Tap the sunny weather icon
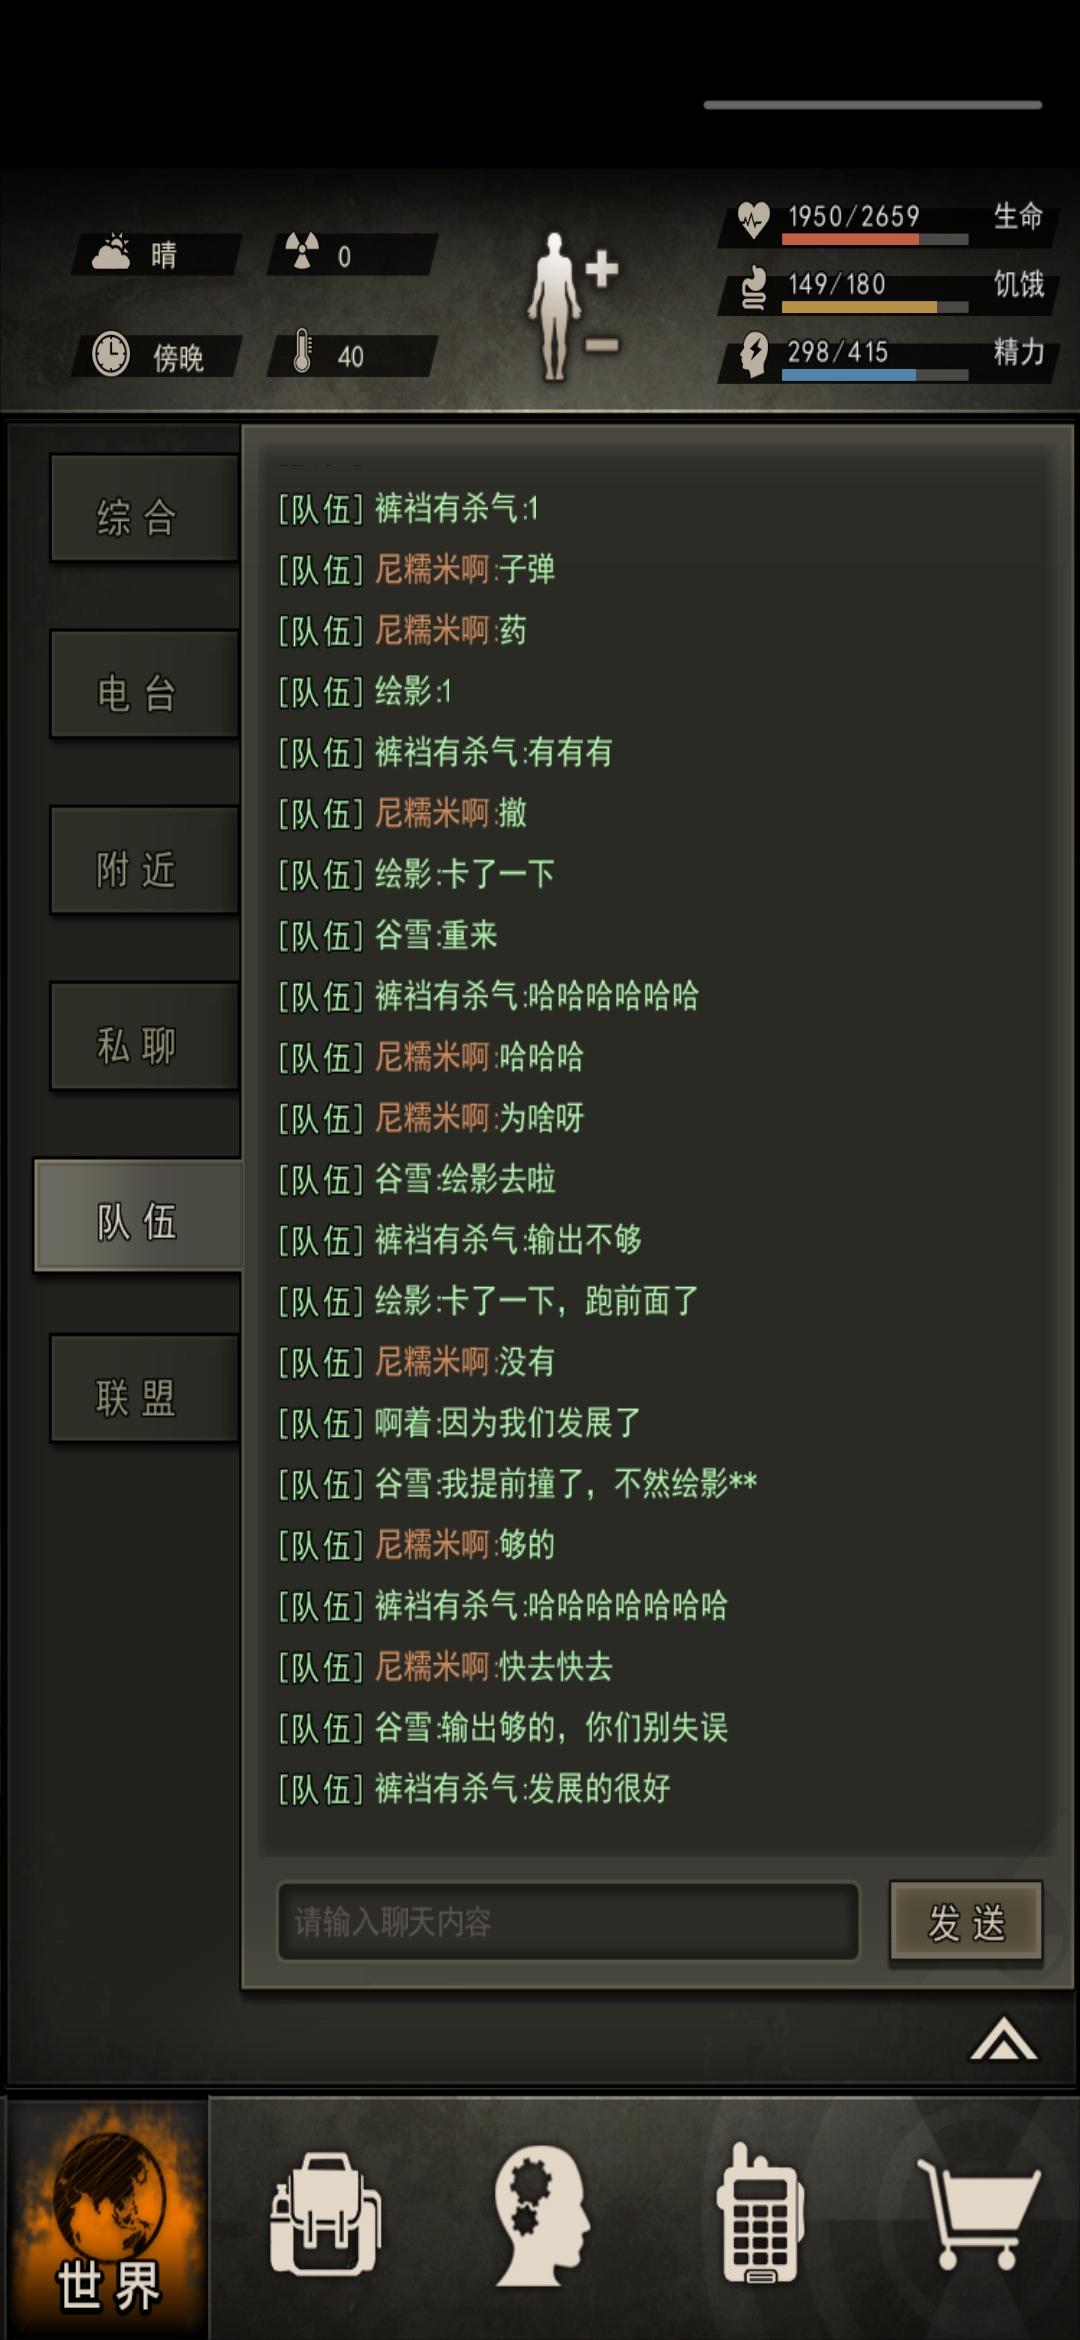The image size is (1080, 2340). [112, 252]
